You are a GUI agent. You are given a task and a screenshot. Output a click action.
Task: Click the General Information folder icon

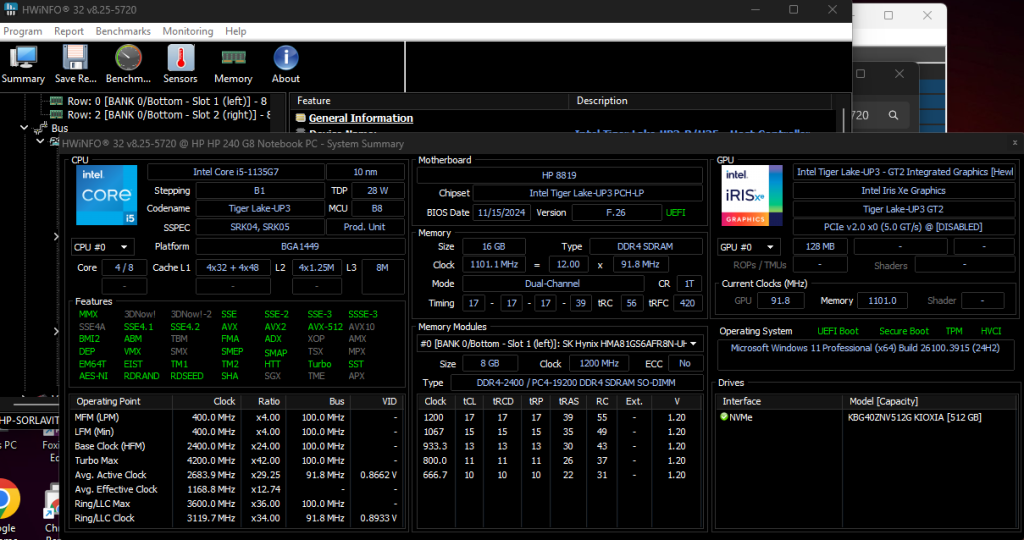point(300,118)
